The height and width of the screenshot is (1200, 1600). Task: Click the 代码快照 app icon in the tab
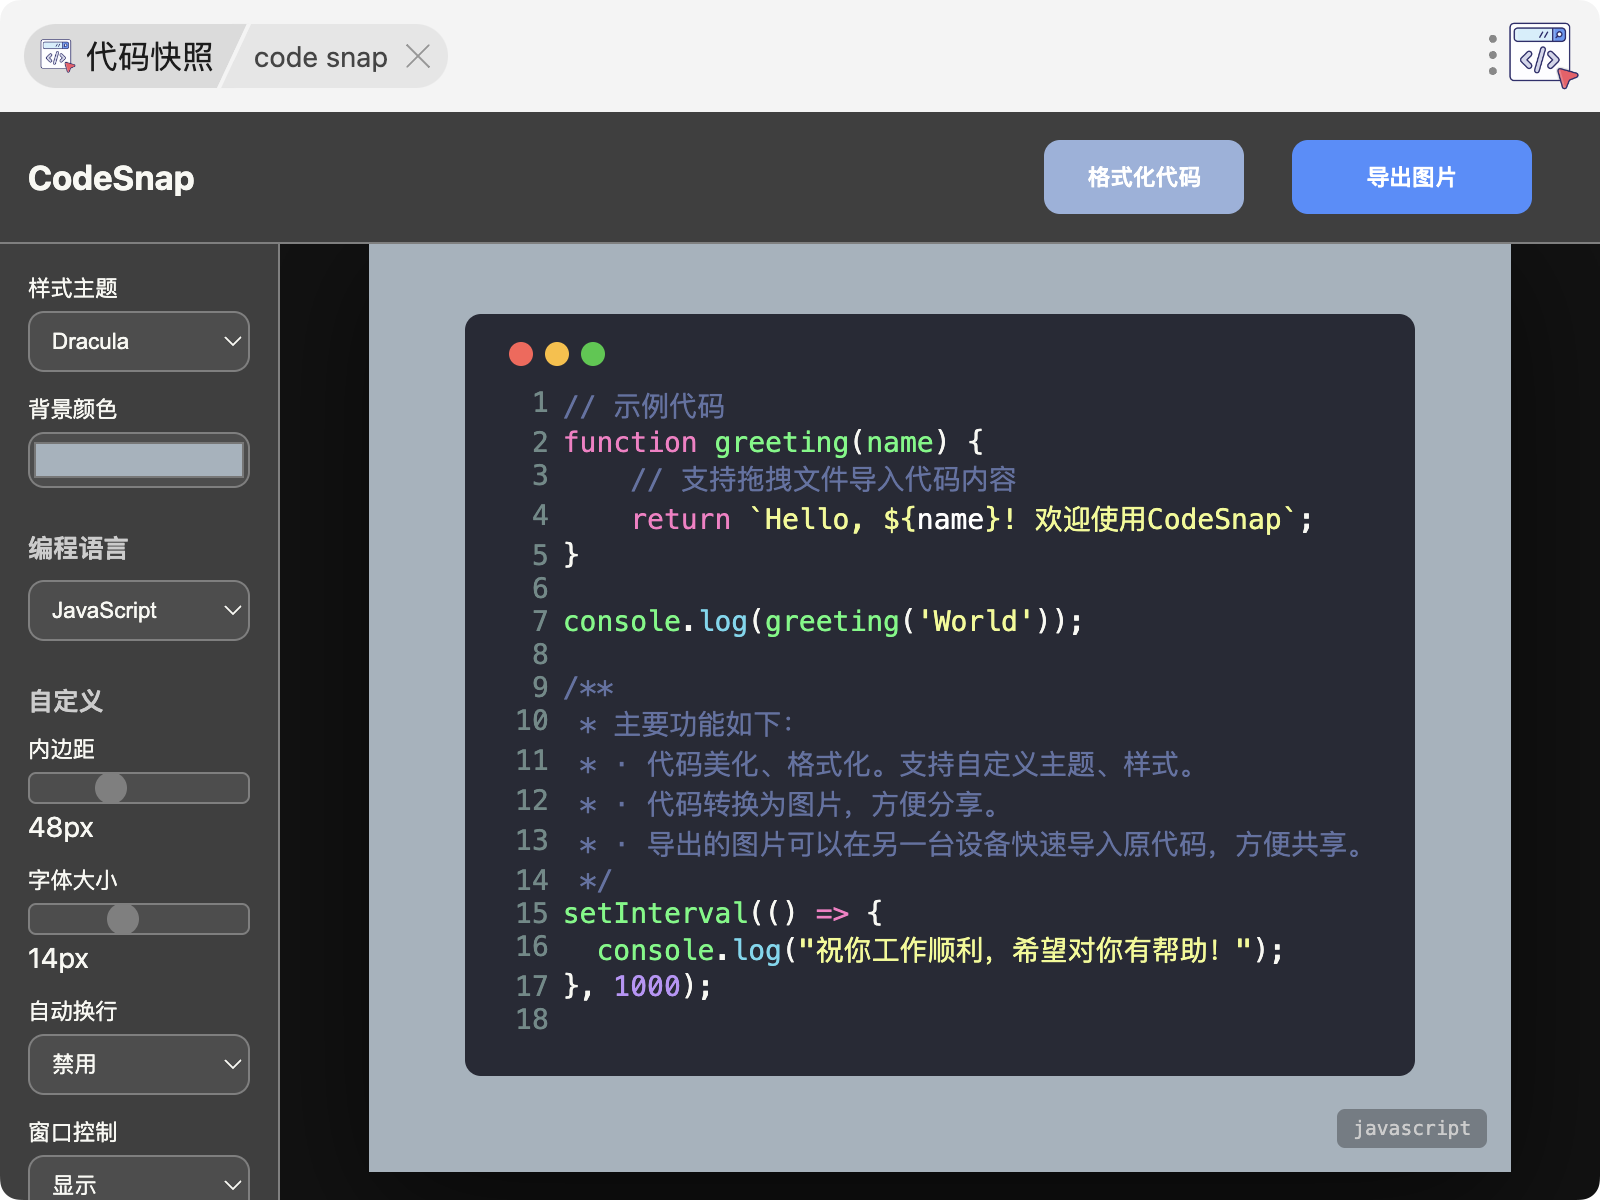[57, 56]
